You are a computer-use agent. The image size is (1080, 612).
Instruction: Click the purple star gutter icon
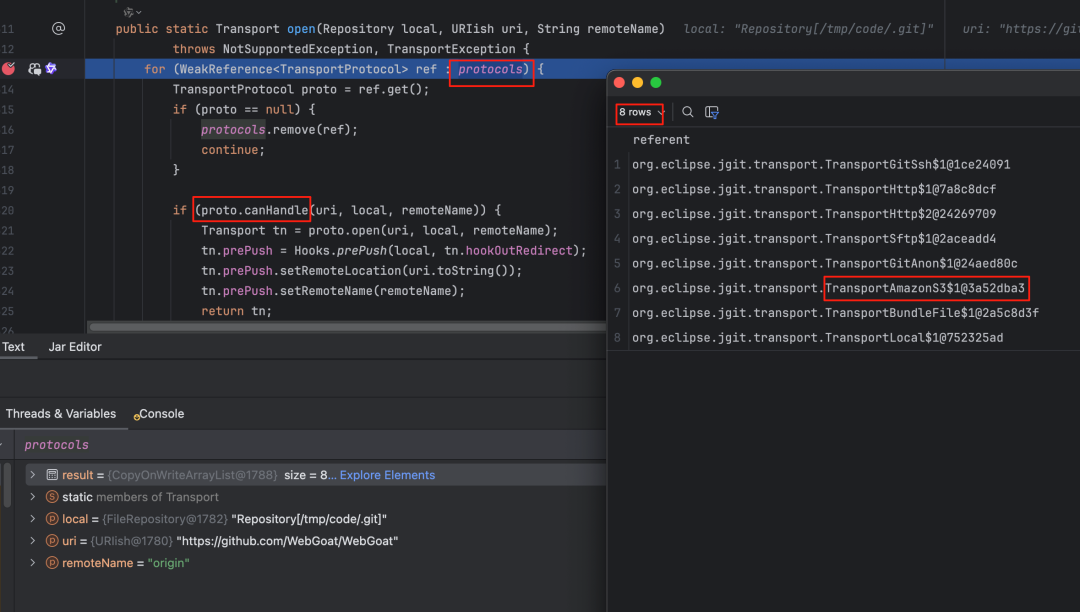pos(51,68)
